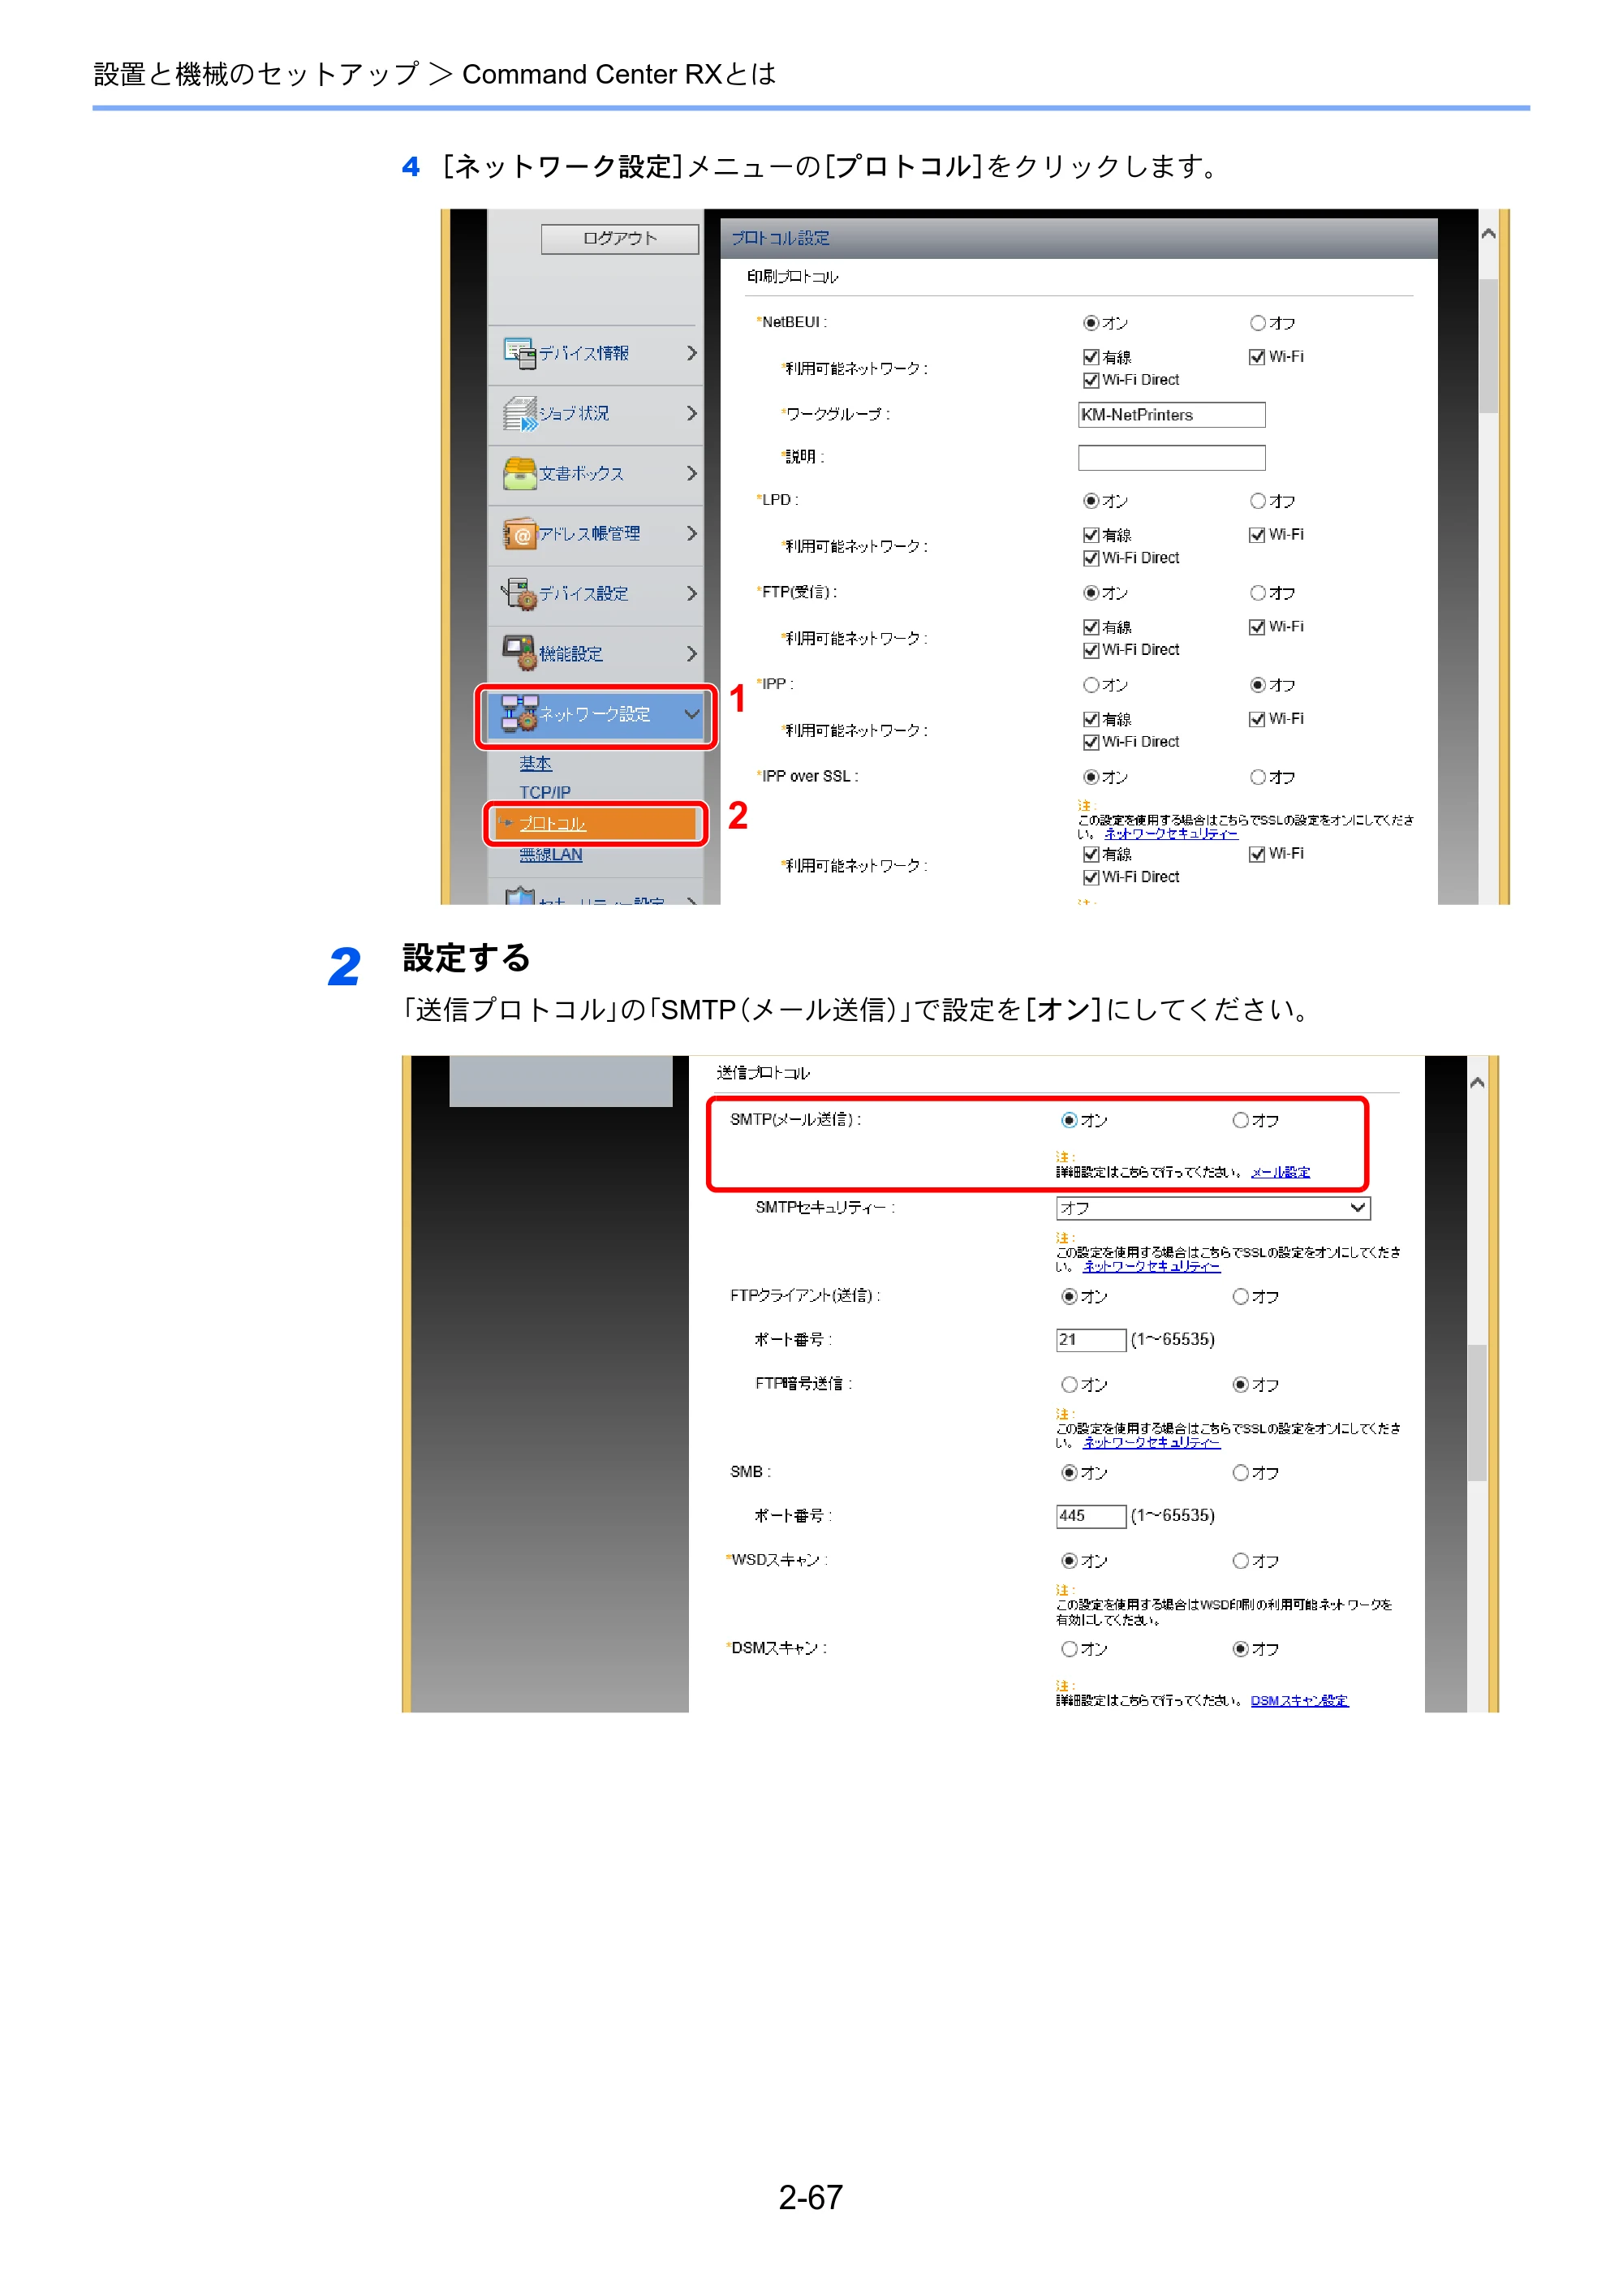
Task: Uncheck FTP(受信) Wi-Fi checkbox
Action: 1257,627
